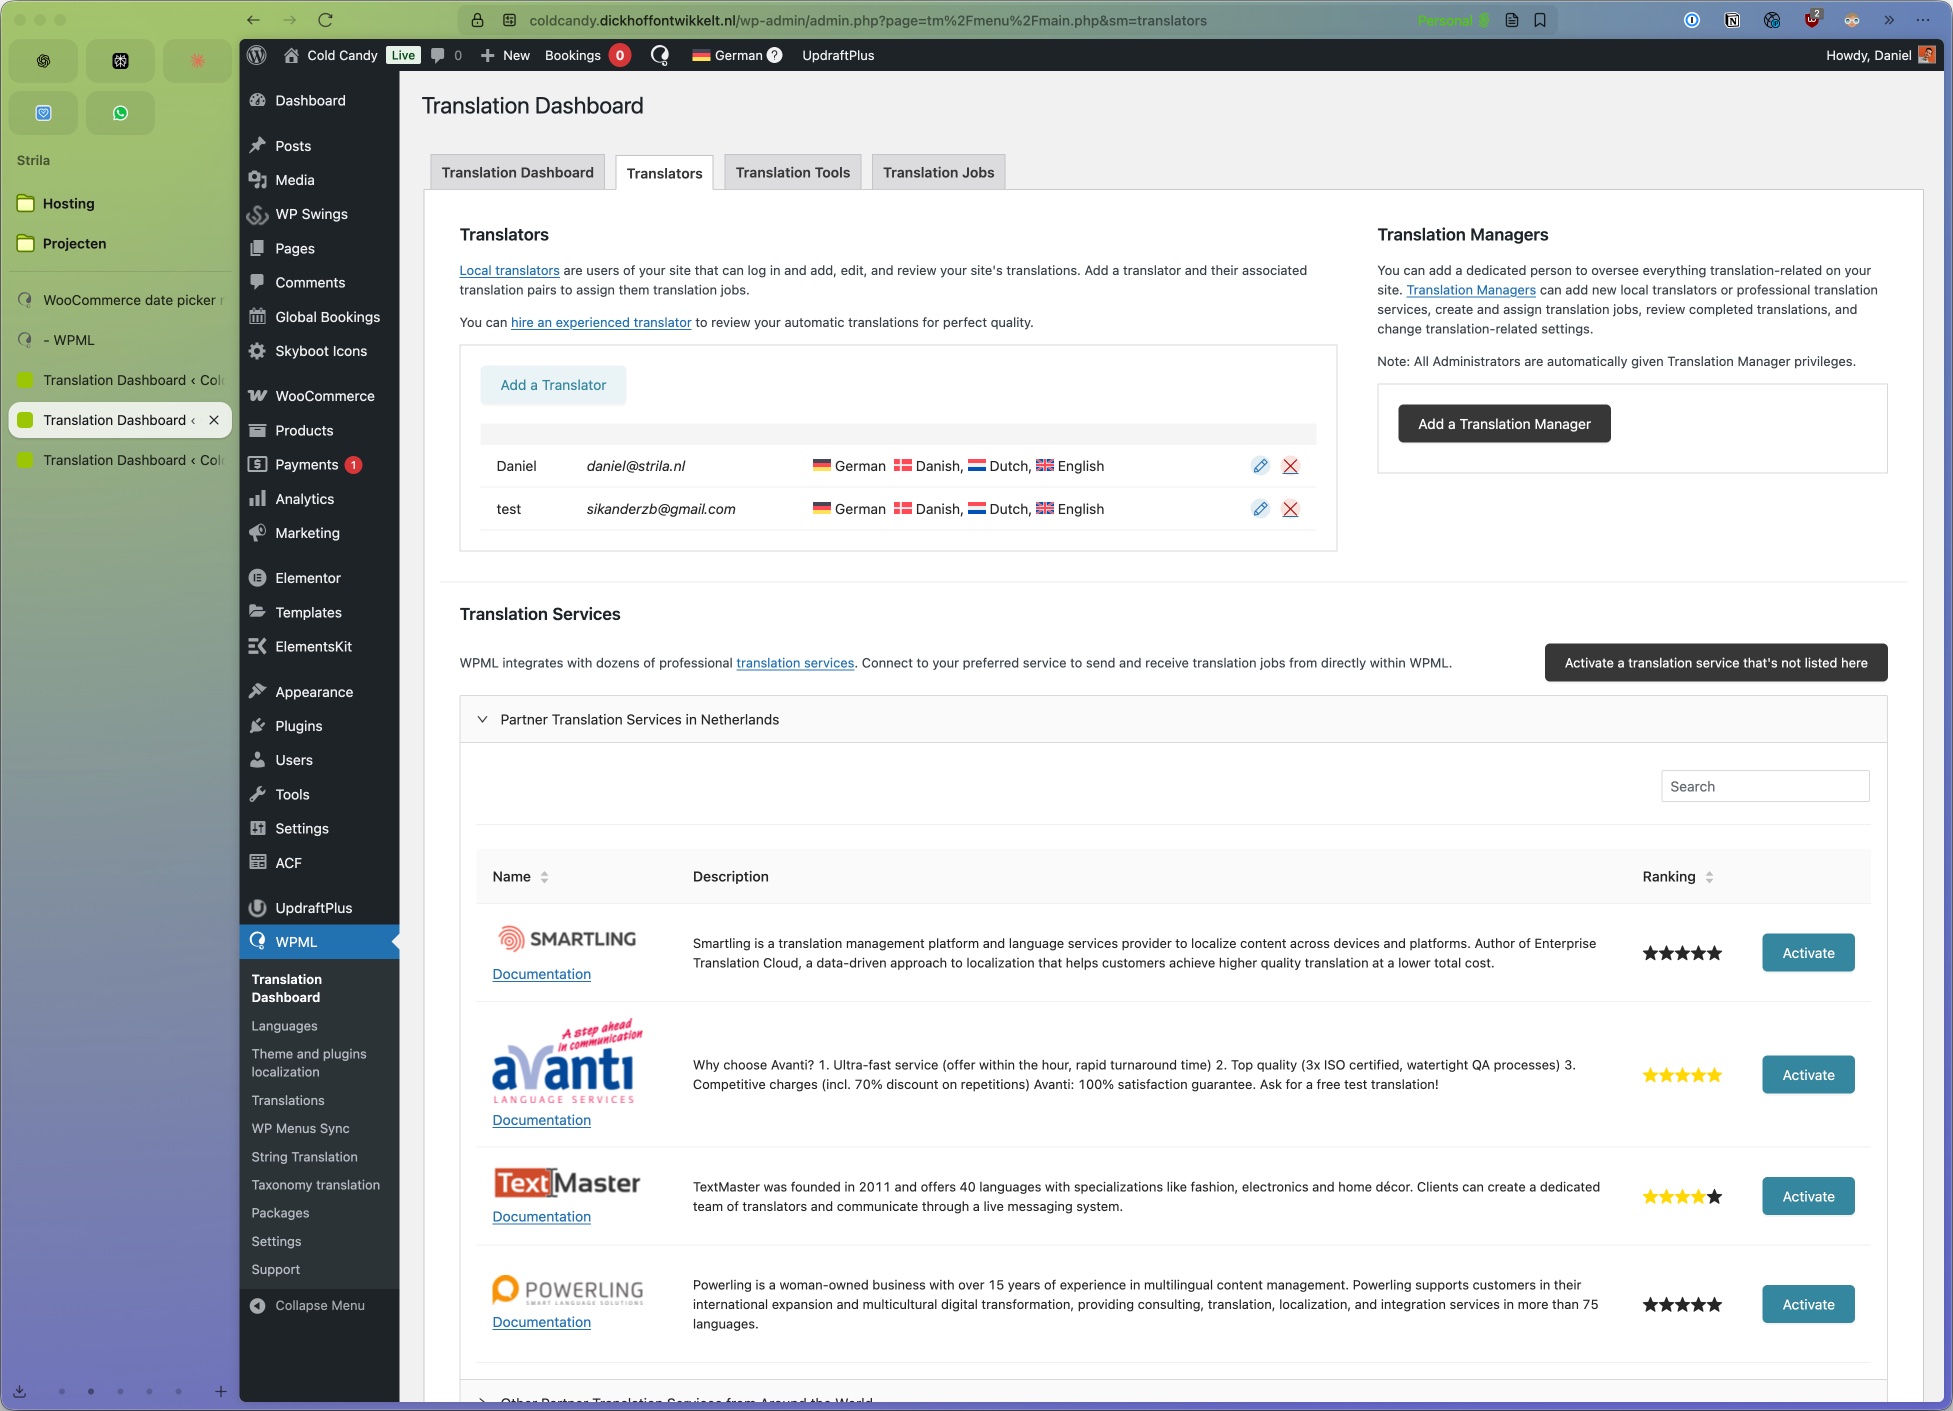Sort services by Name column arrows
The width and height of the screenshot is (1953, 1411).
coord(544,877)
